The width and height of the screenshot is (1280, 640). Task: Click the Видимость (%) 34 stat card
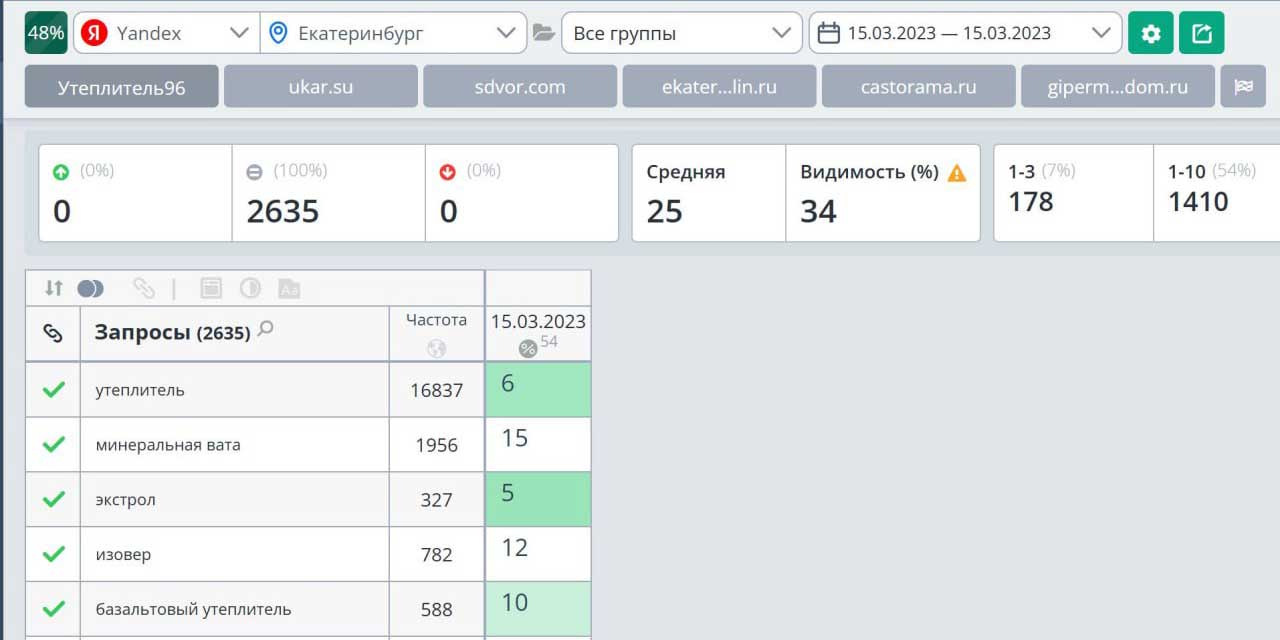883,193
